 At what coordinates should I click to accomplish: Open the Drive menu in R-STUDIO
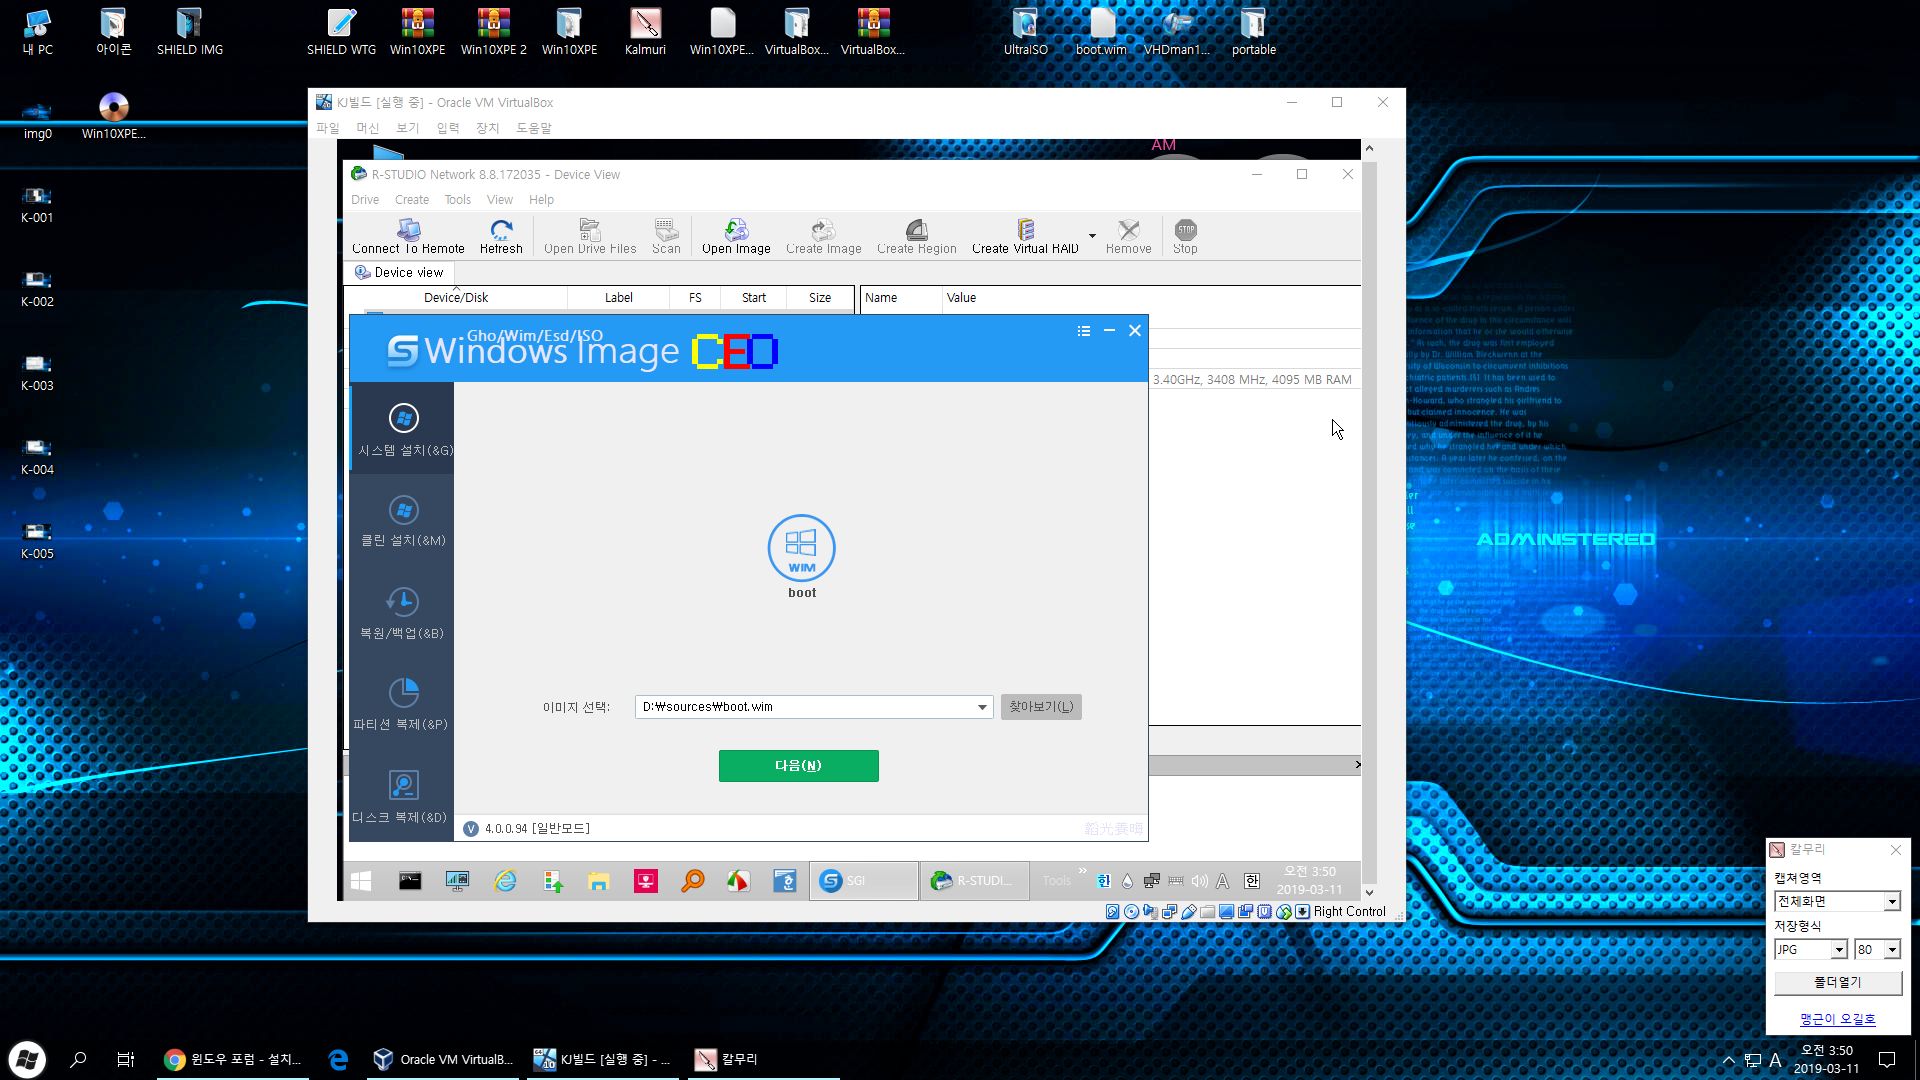tap(365, 200)
